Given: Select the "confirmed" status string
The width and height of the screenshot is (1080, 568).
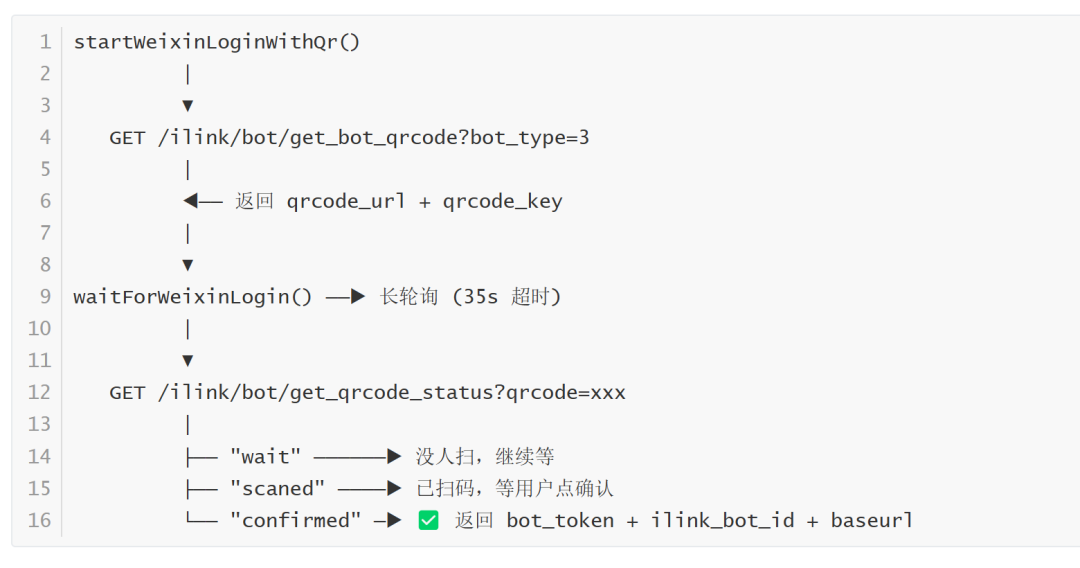Looking at the screenshot, I should tap(295, 521).
